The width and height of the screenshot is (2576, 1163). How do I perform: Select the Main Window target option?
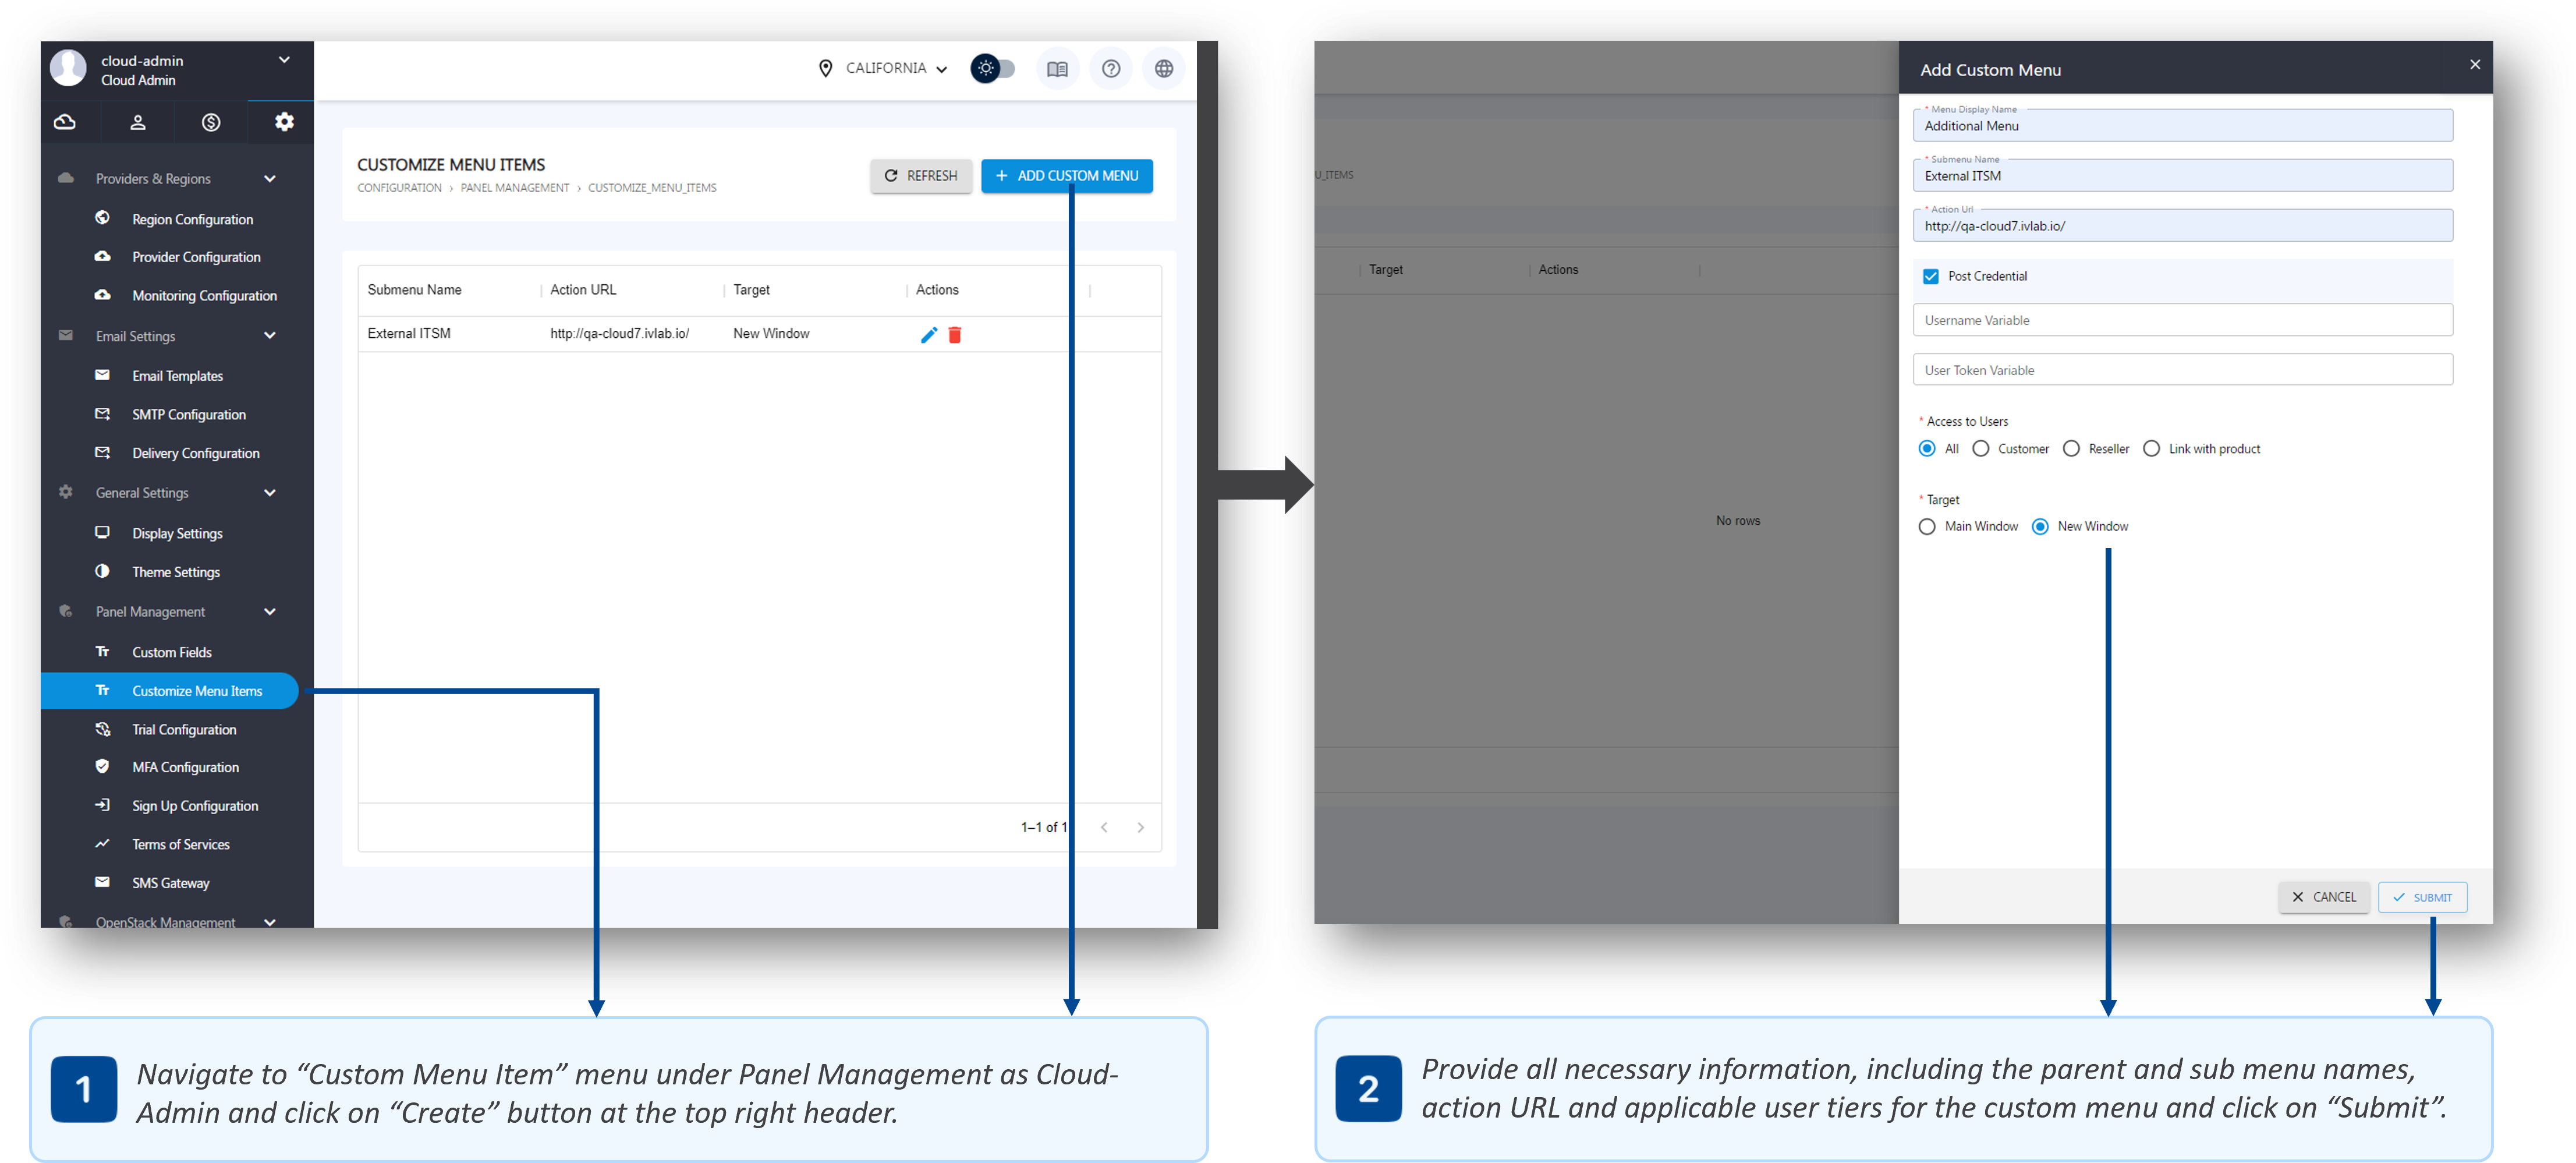[x=1927, y=527]
